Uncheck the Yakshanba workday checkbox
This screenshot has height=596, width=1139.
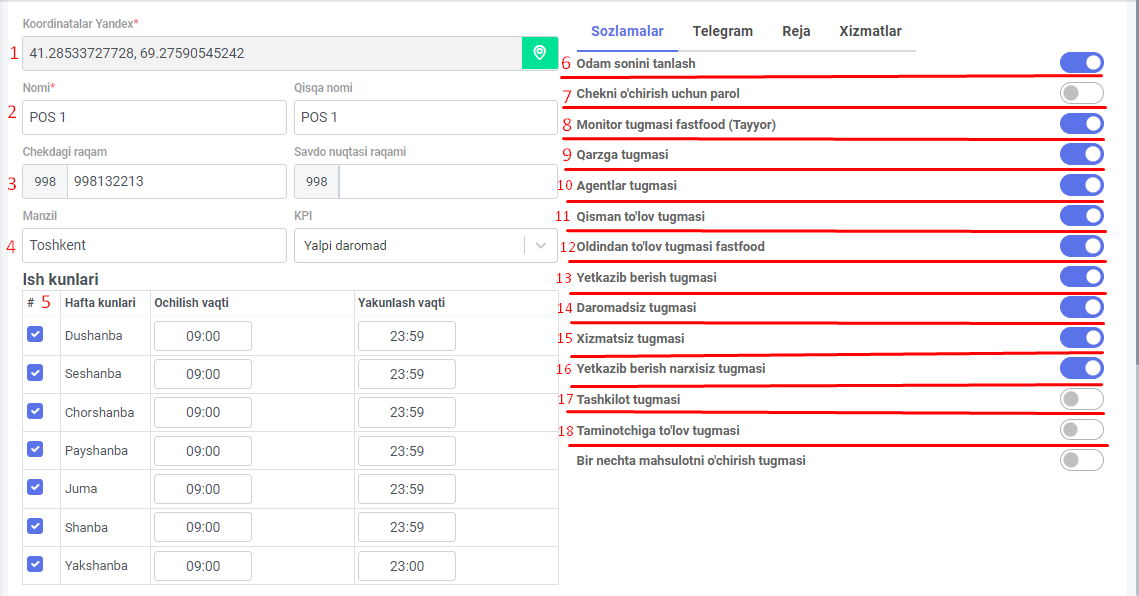coord(35,564)
